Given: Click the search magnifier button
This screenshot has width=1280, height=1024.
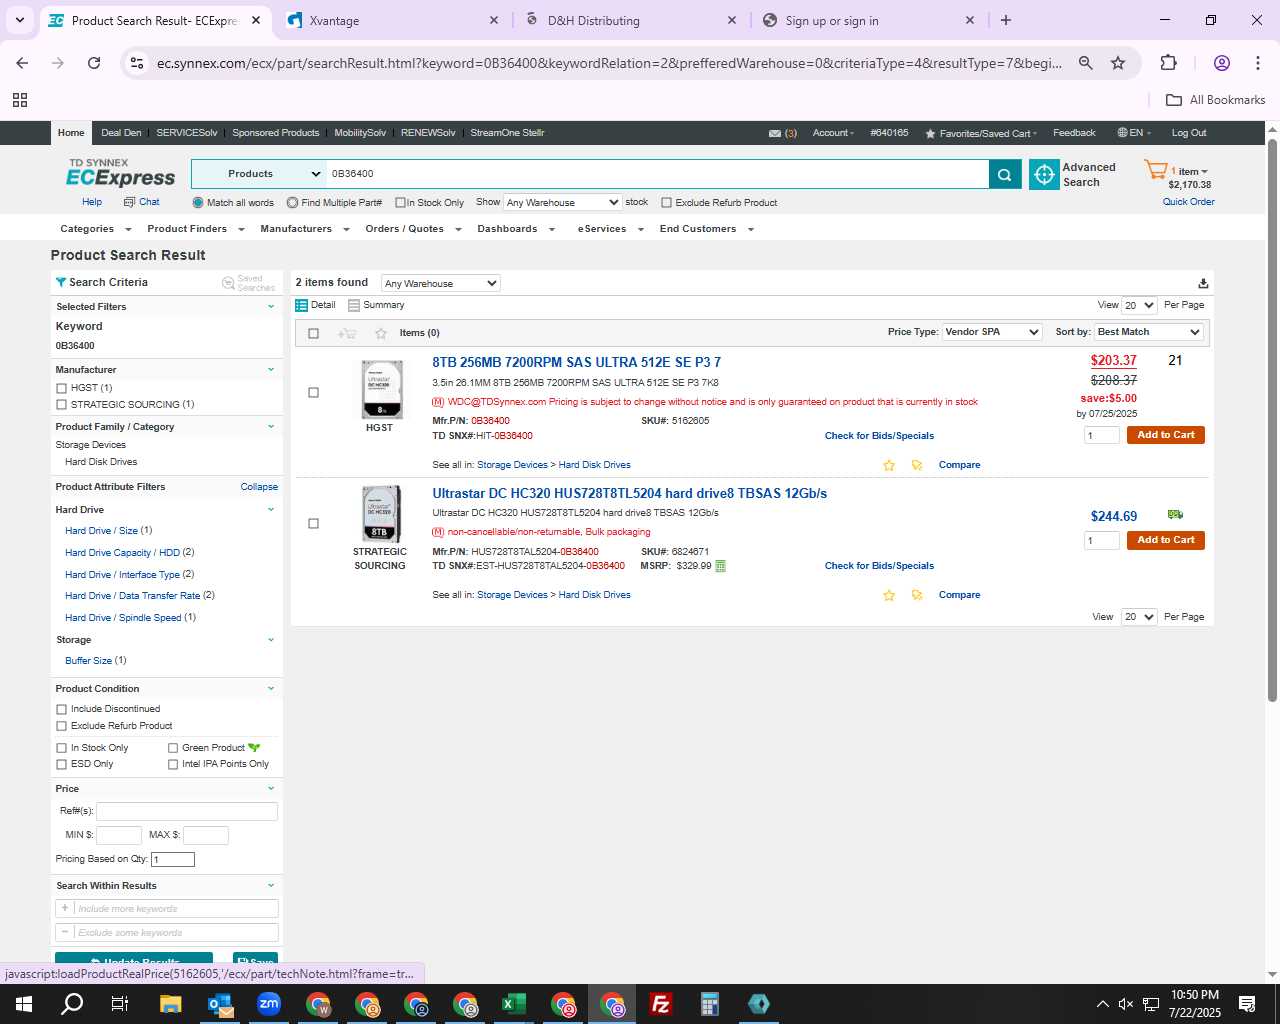Looking at the screenshot, I should pyautogui.click(x=1005, y=174).
